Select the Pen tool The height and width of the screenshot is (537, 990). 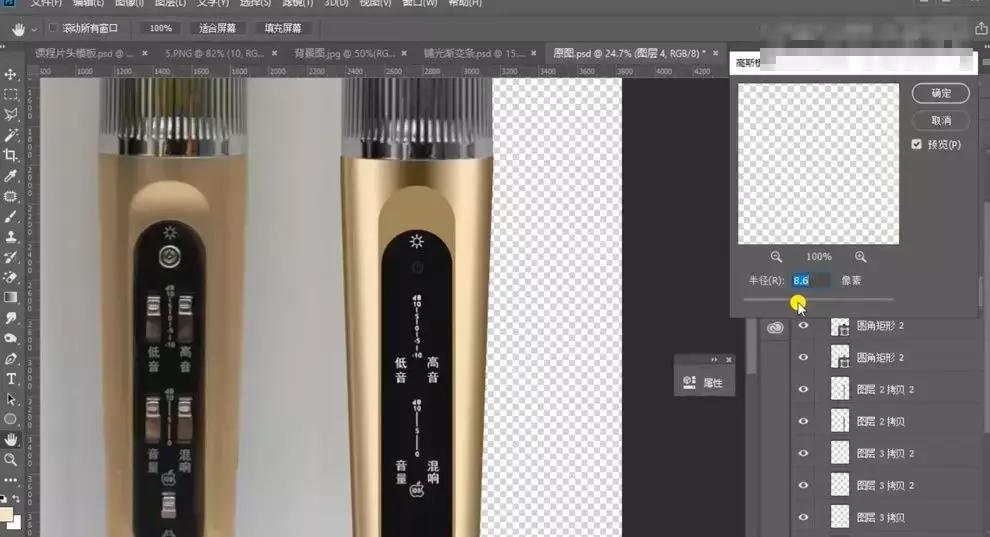click(x=11, y=358)
